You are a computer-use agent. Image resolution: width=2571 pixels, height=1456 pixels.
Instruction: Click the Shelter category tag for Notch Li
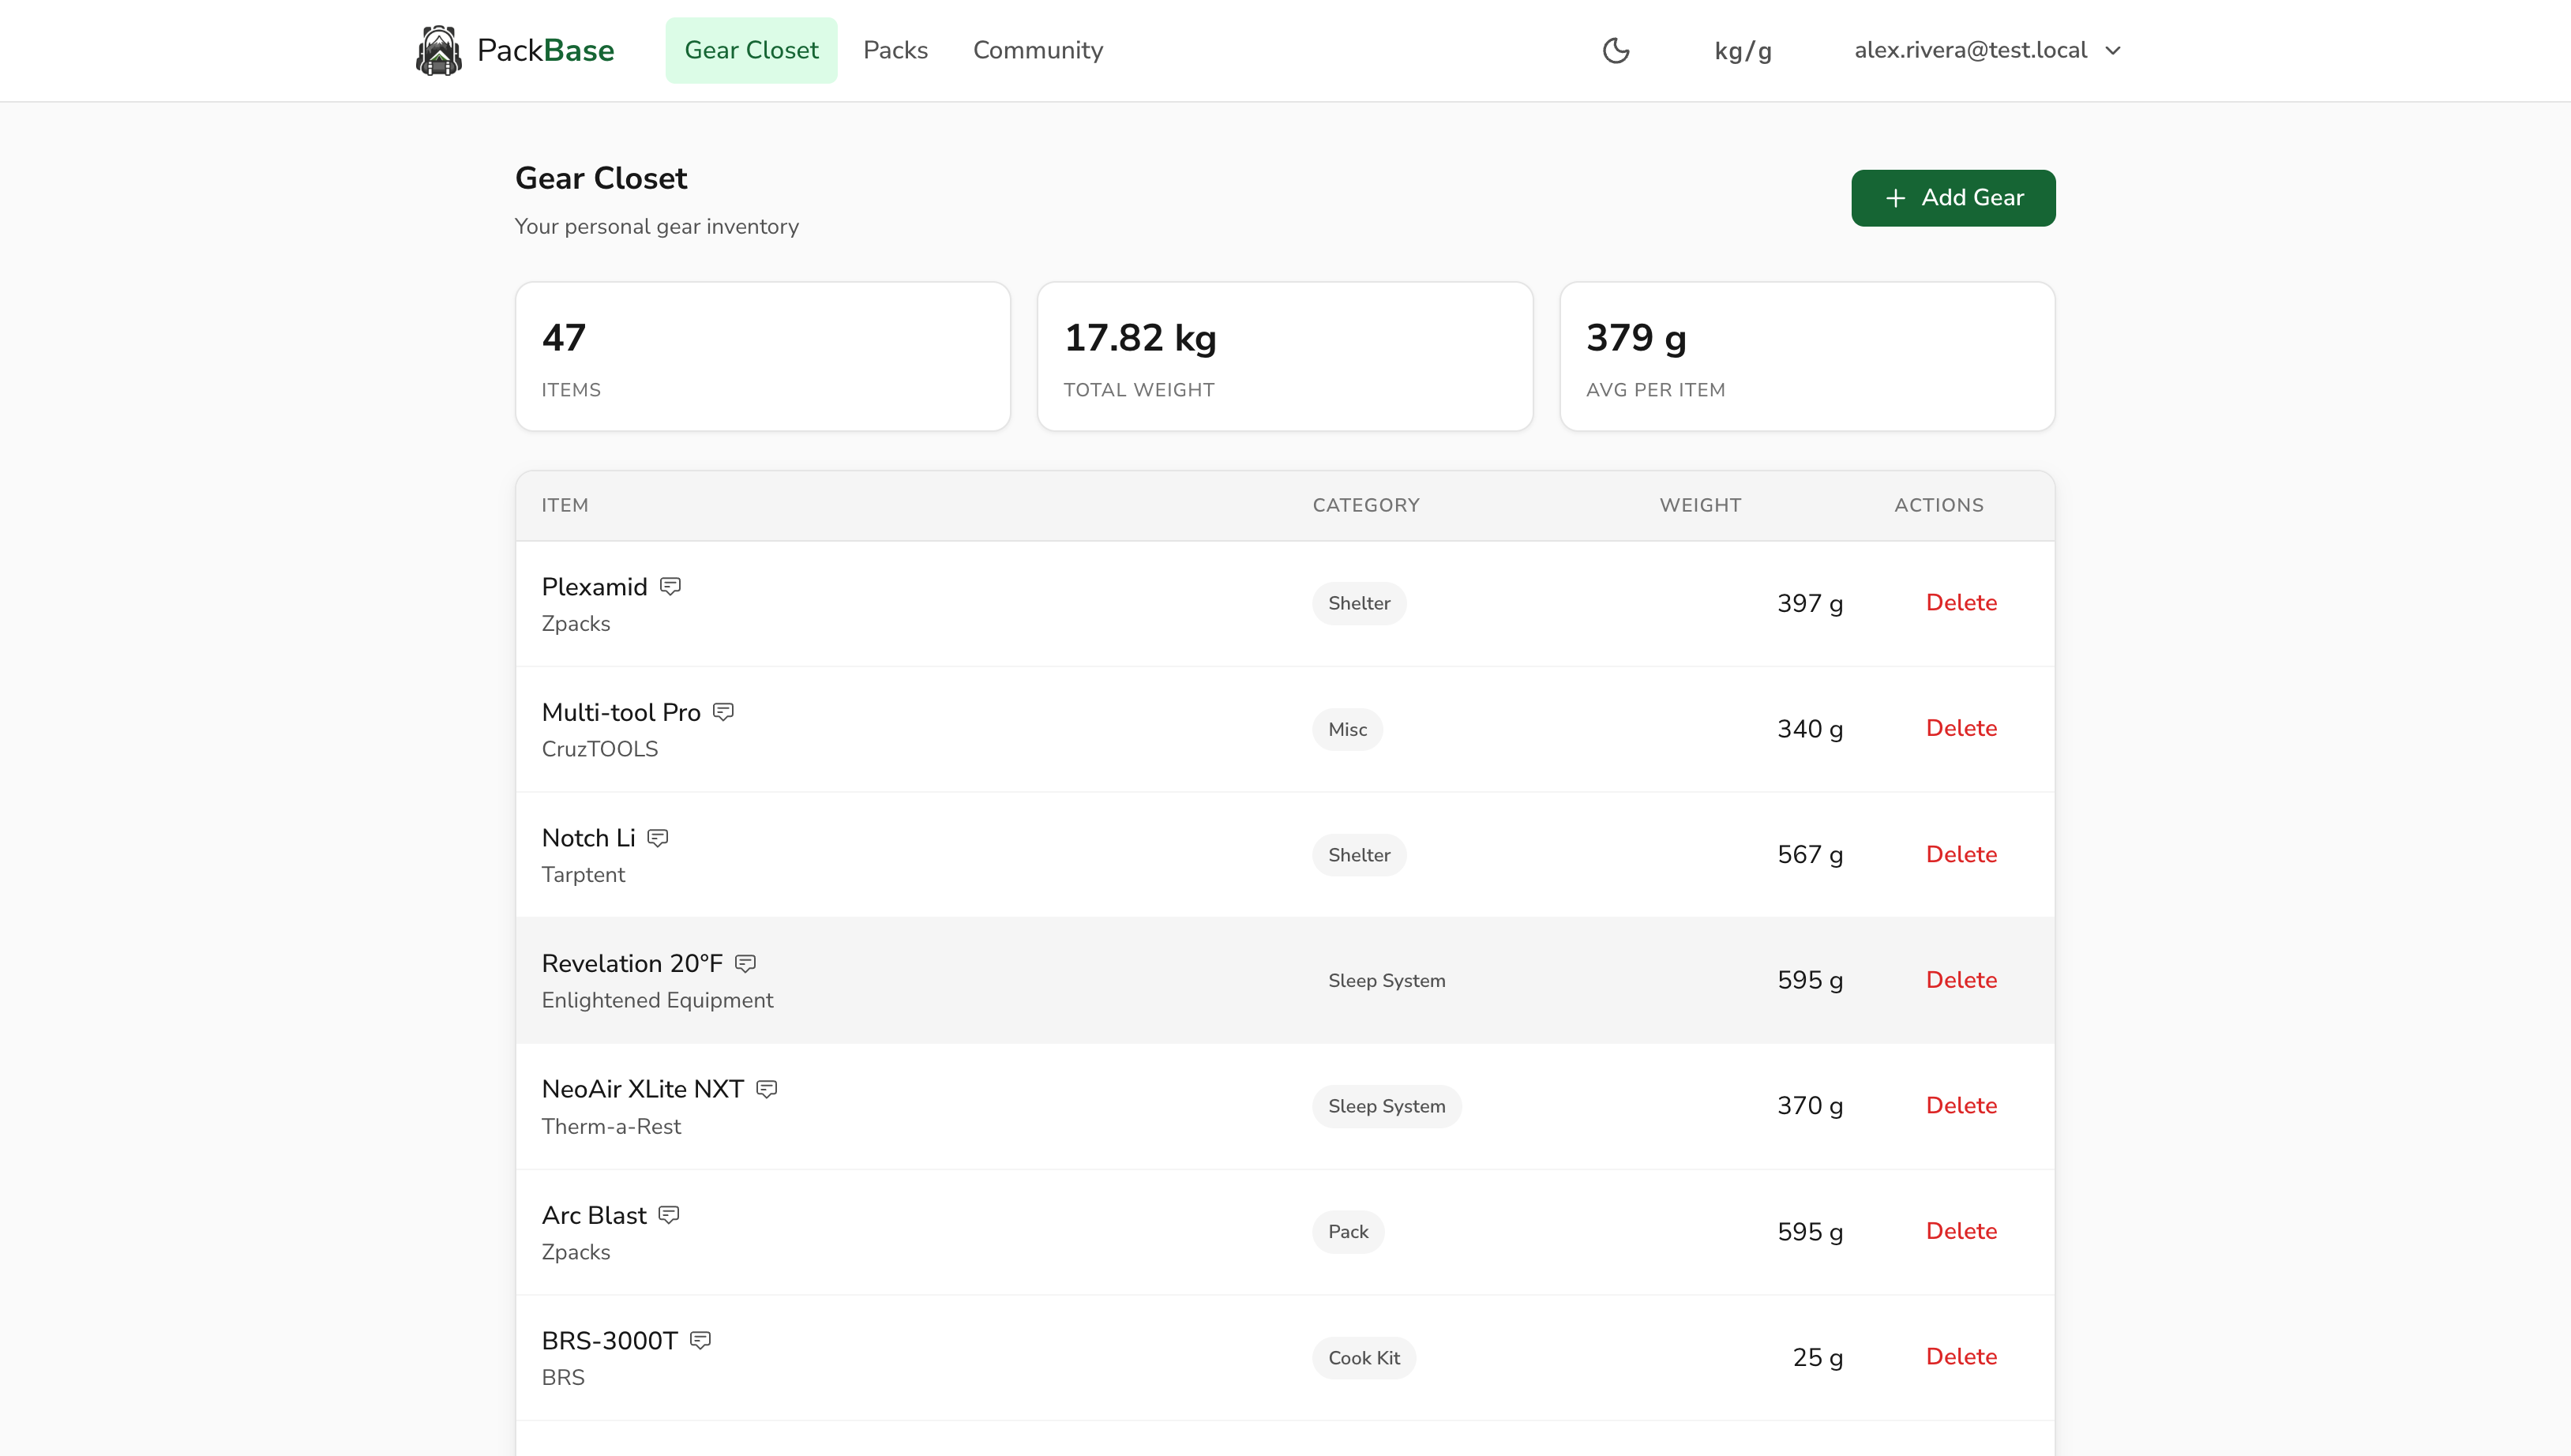point(1358,855)
